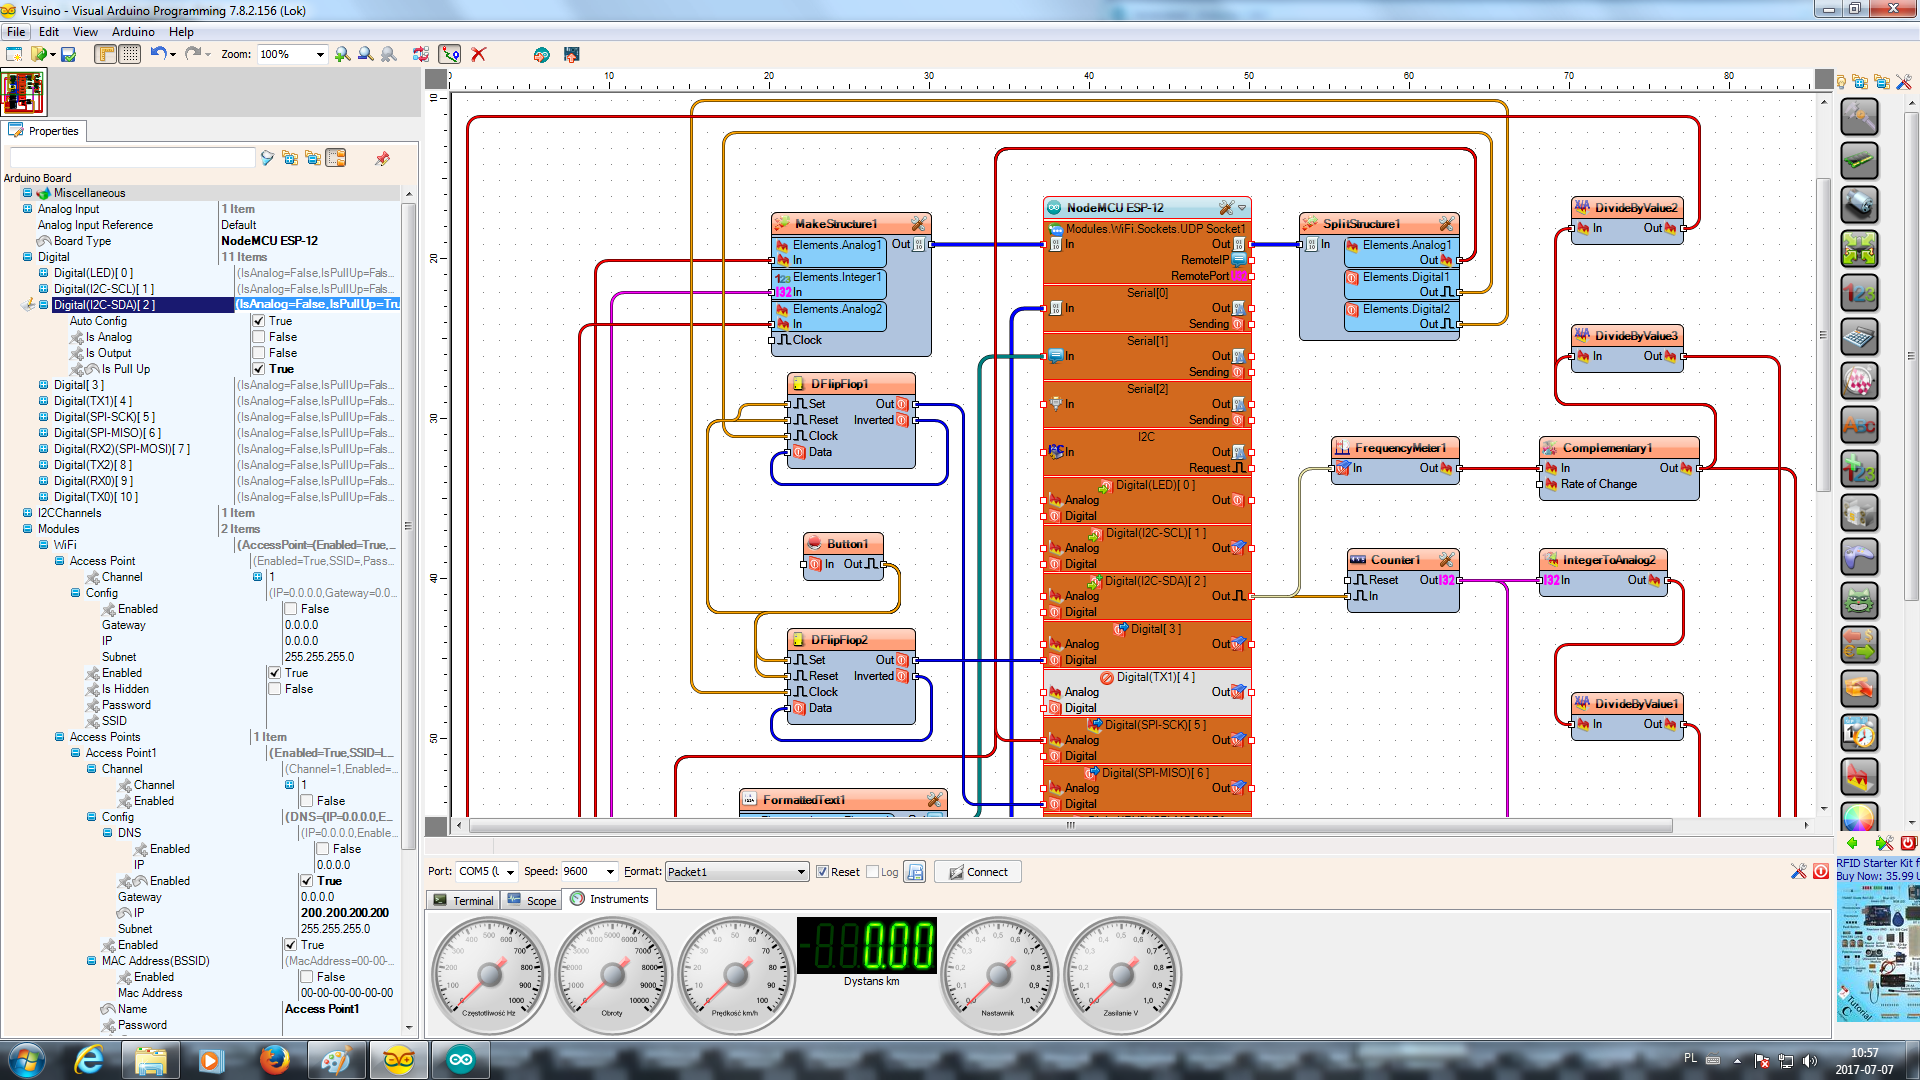The height and width of the screenshot is (1080, 1920).
Task: Enable the DNS Enabled False checkbox
Action: click(322, 849)
